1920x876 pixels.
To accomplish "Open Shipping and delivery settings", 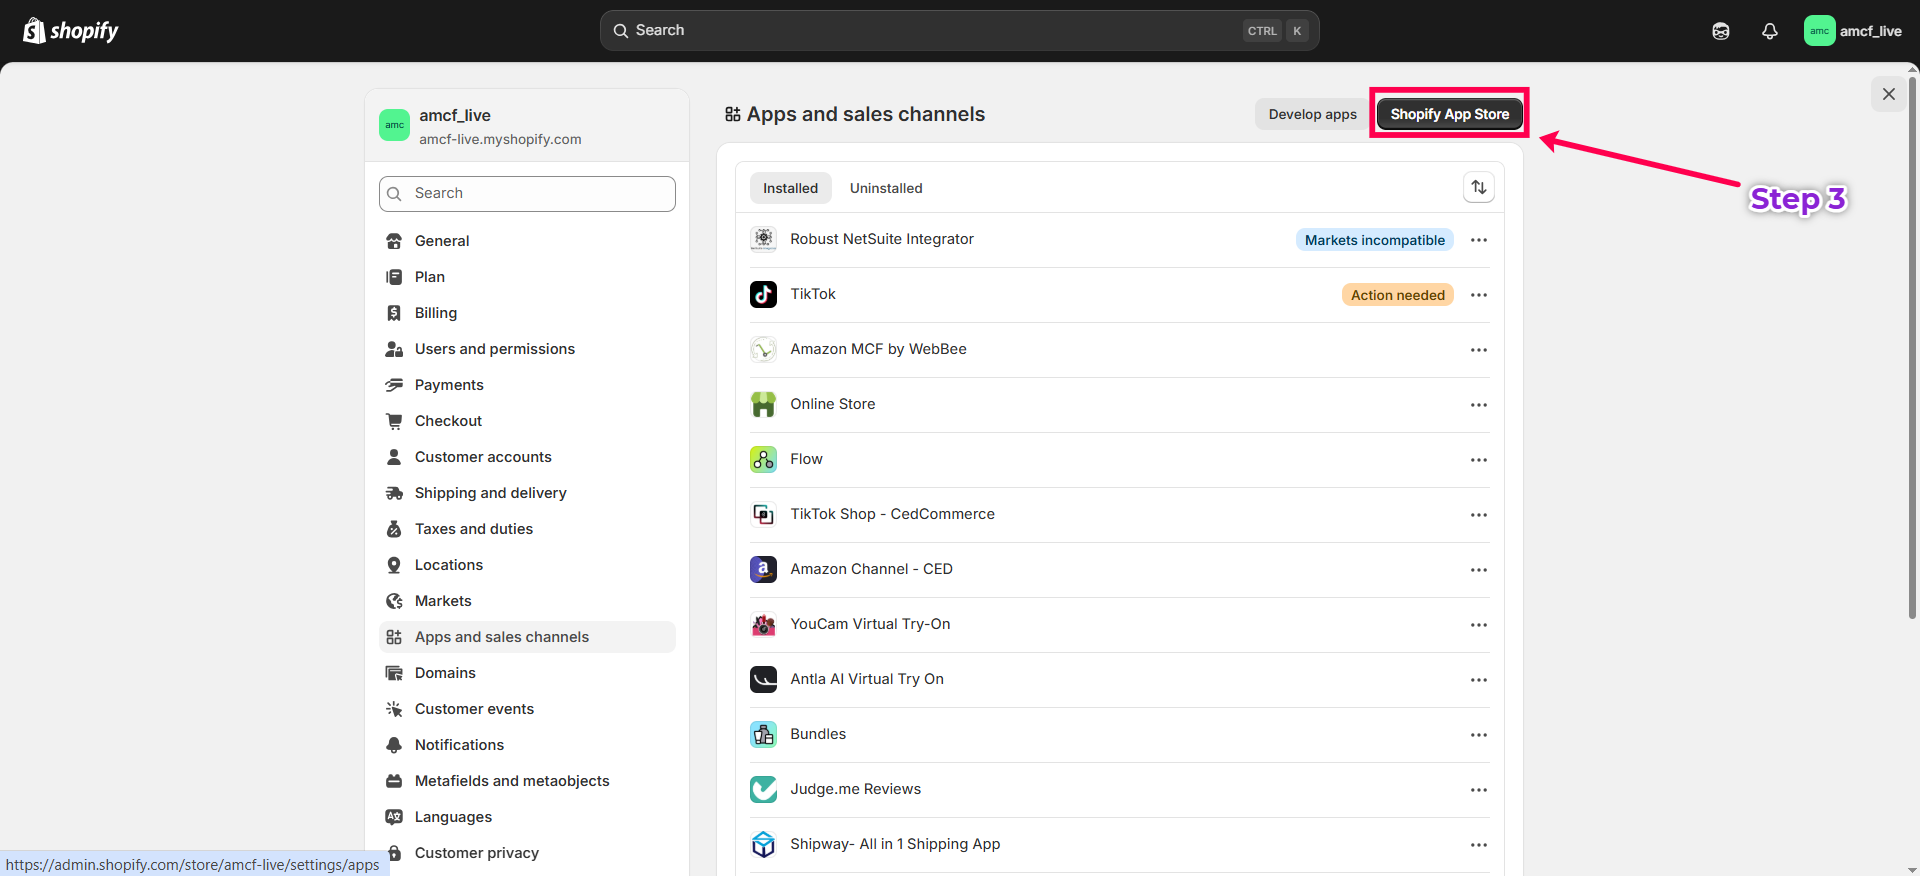I will coord(490,493).
